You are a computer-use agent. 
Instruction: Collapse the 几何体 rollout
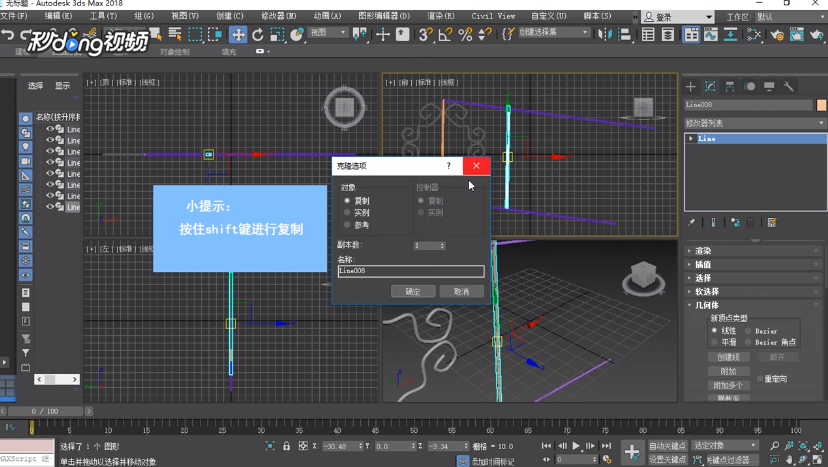[753, 305]
